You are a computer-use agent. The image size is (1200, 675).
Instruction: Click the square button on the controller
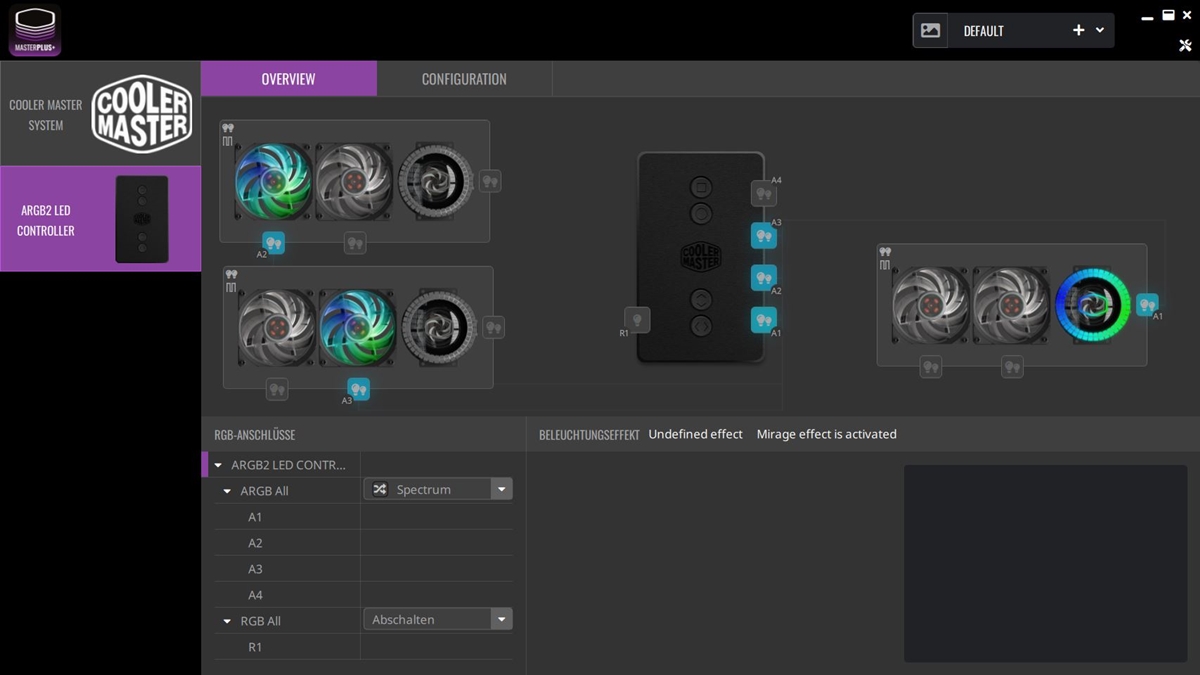coord(702,186)
